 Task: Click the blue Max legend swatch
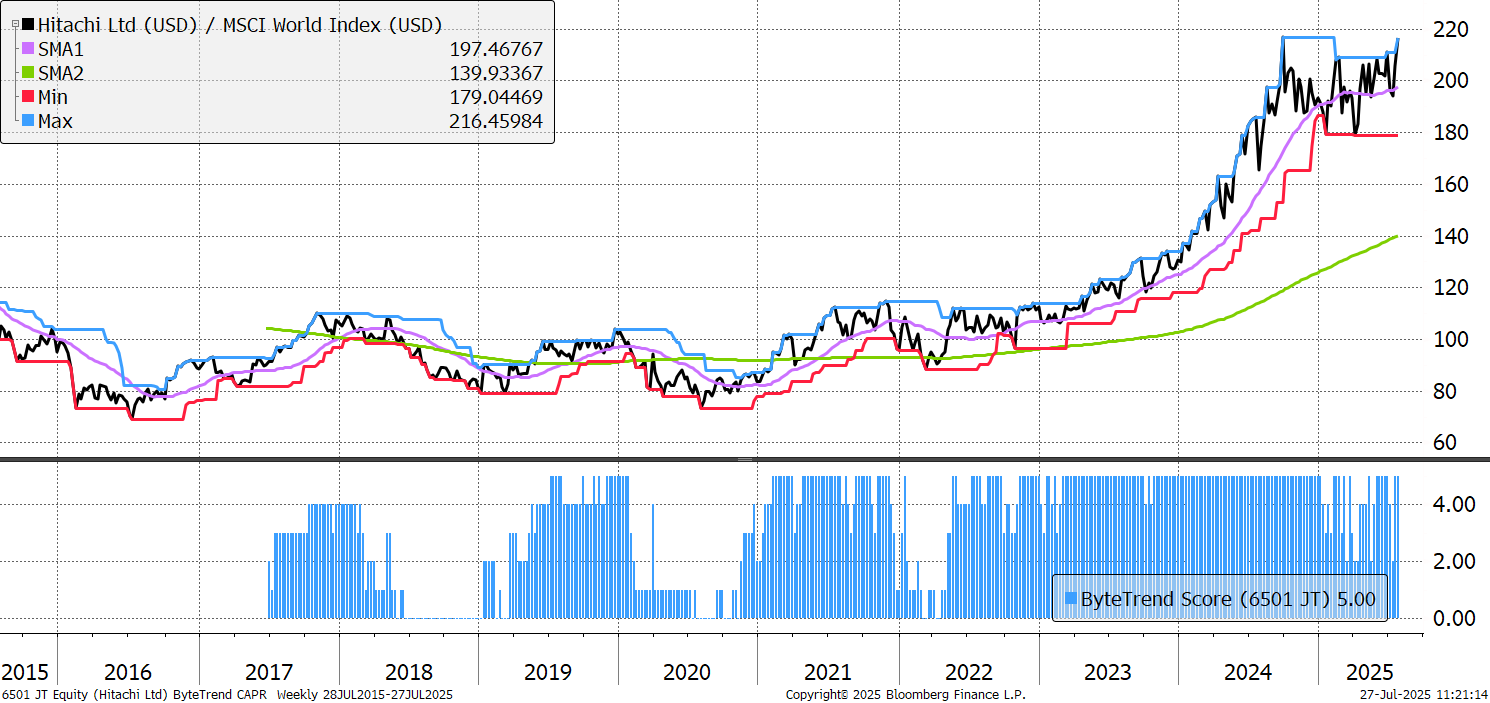[x=28, y=121]
